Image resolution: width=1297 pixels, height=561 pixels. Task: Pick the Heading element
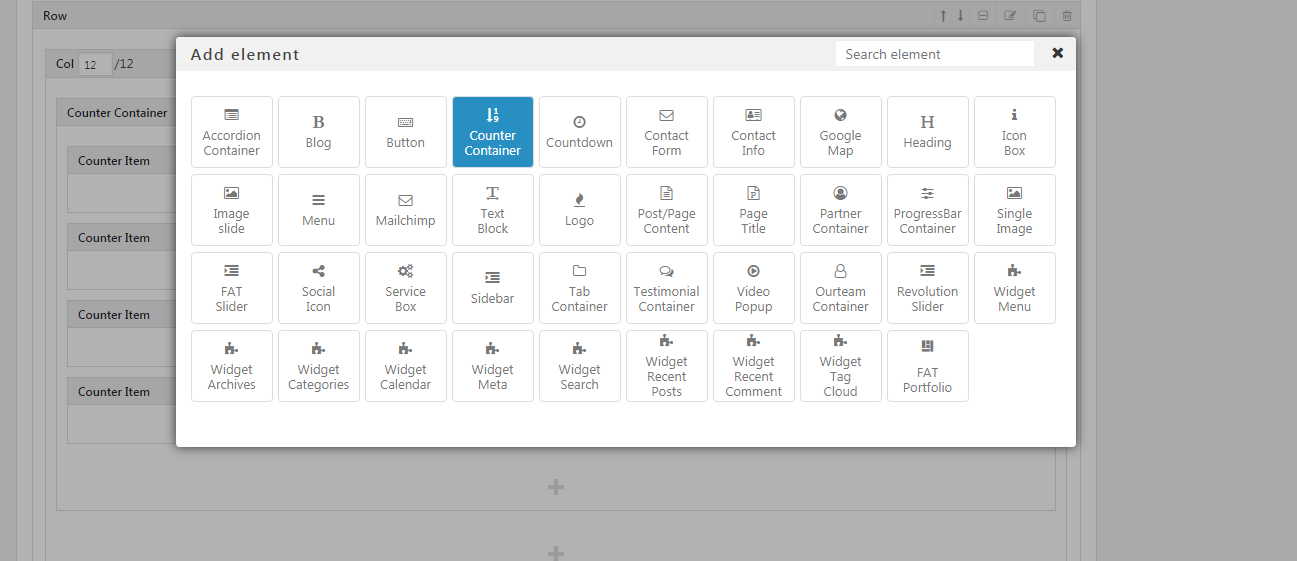(927, 132)
